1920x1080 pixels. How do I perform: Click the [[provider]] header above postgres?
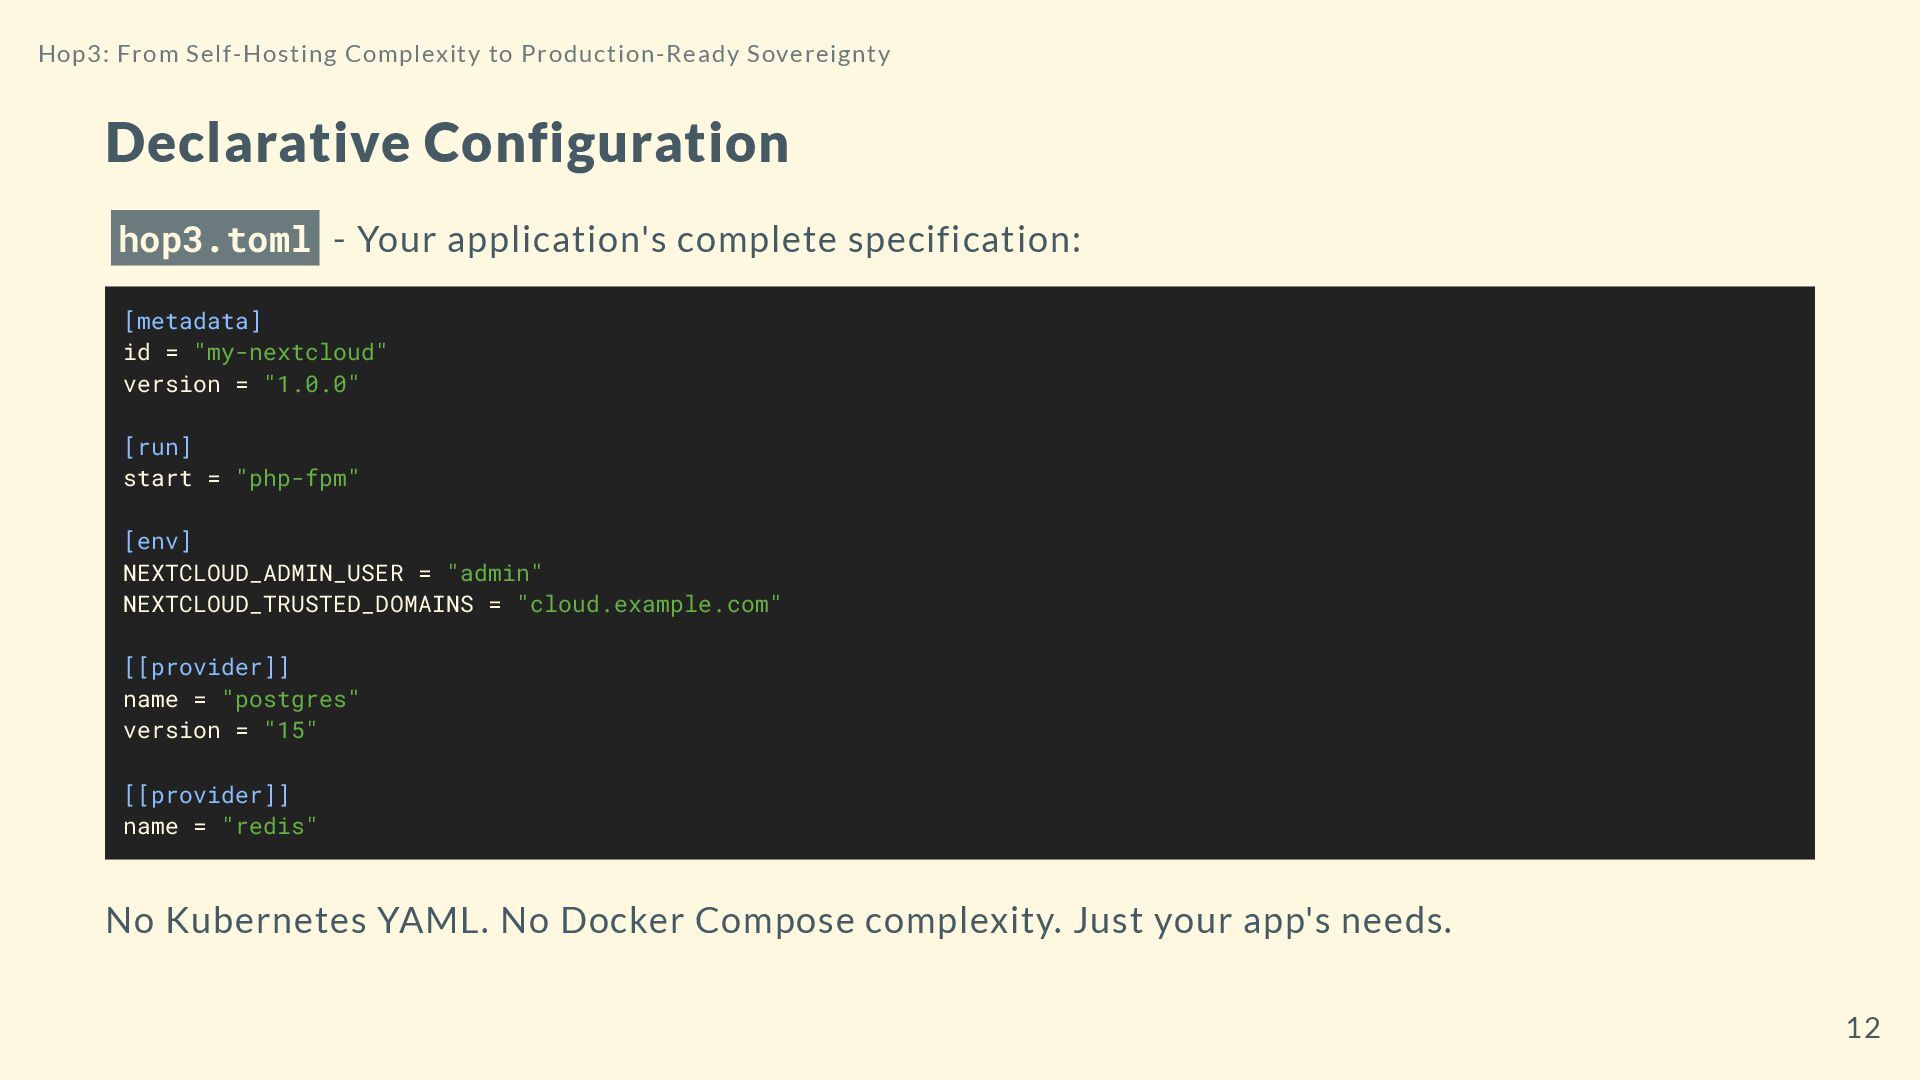coord(206,667)
